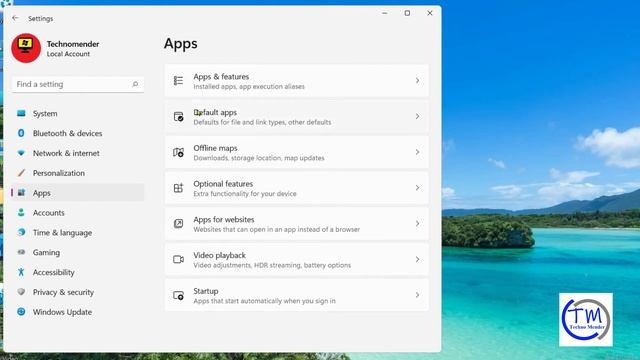The image size is (640, 360).
Task: Click the Network & internet wifi icon
Action: click(21, 153)
